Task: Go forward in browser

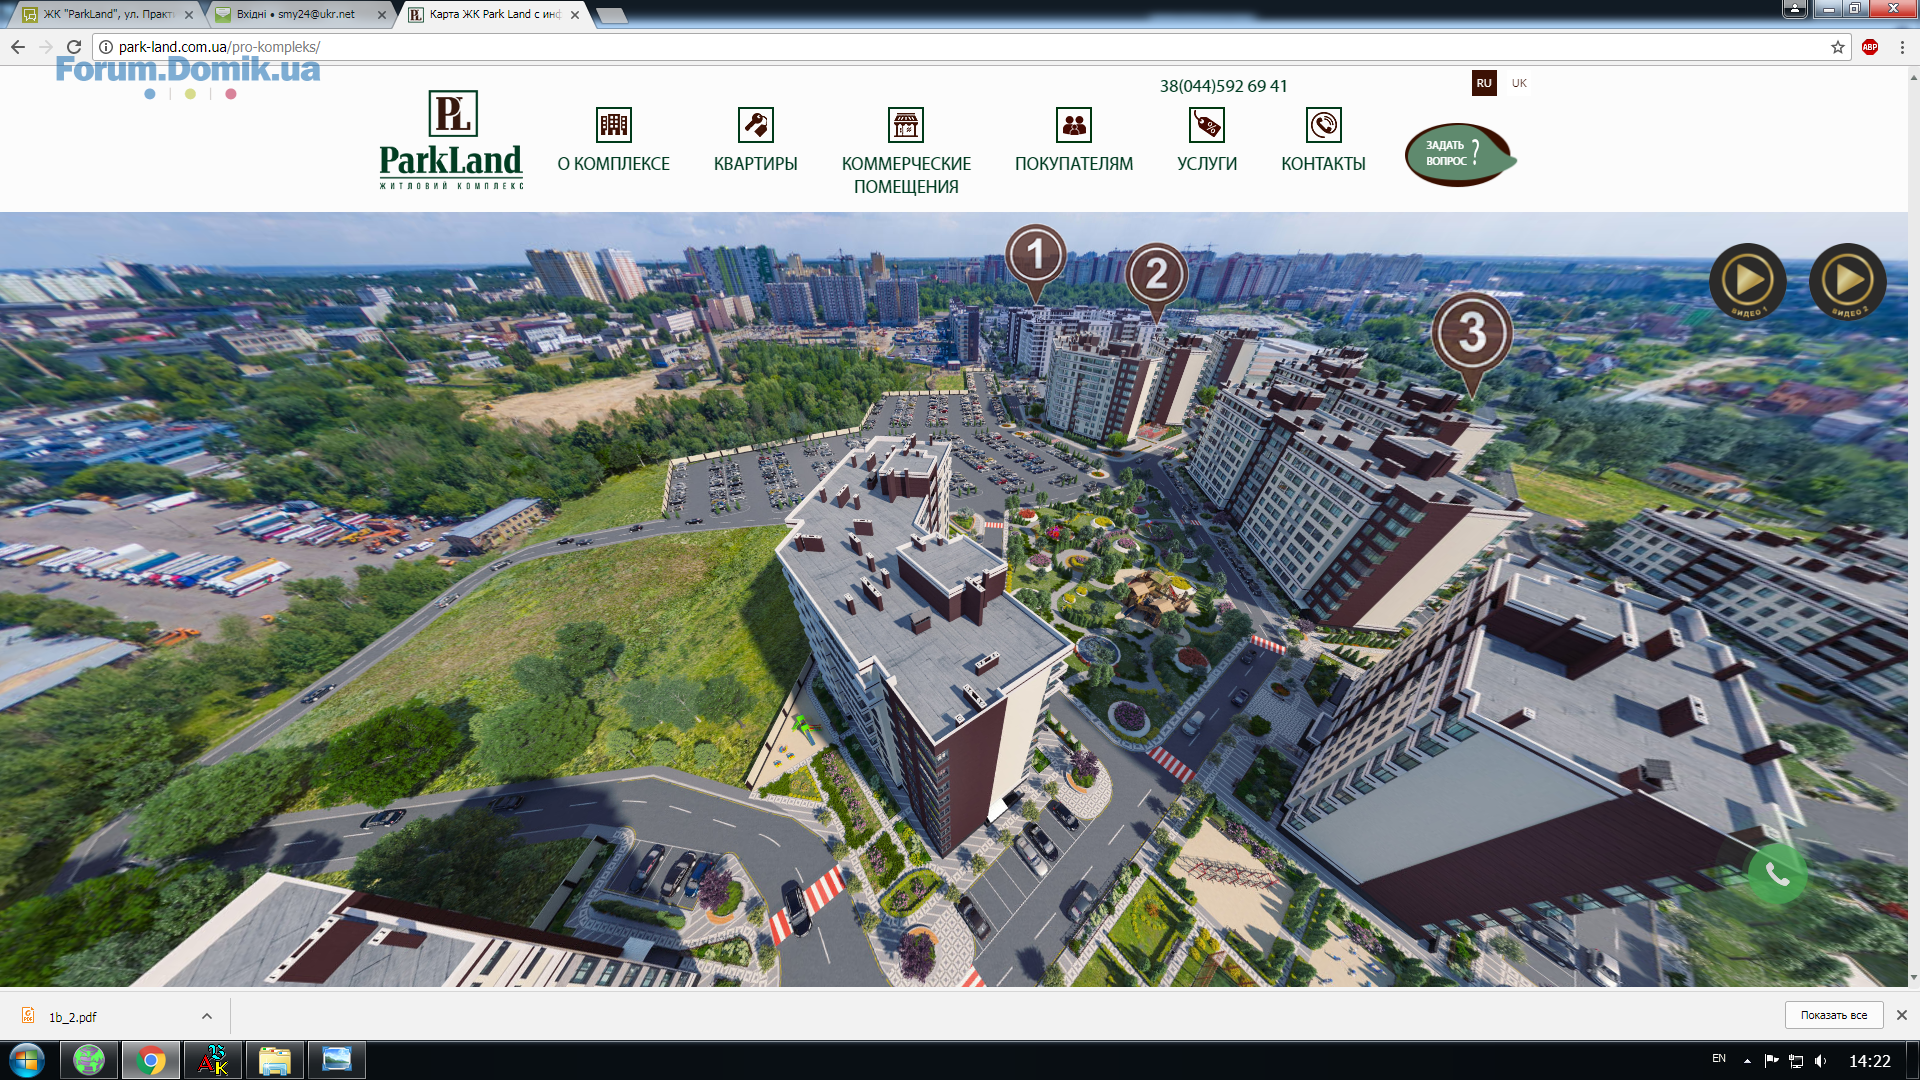Action: click(46, 47)
